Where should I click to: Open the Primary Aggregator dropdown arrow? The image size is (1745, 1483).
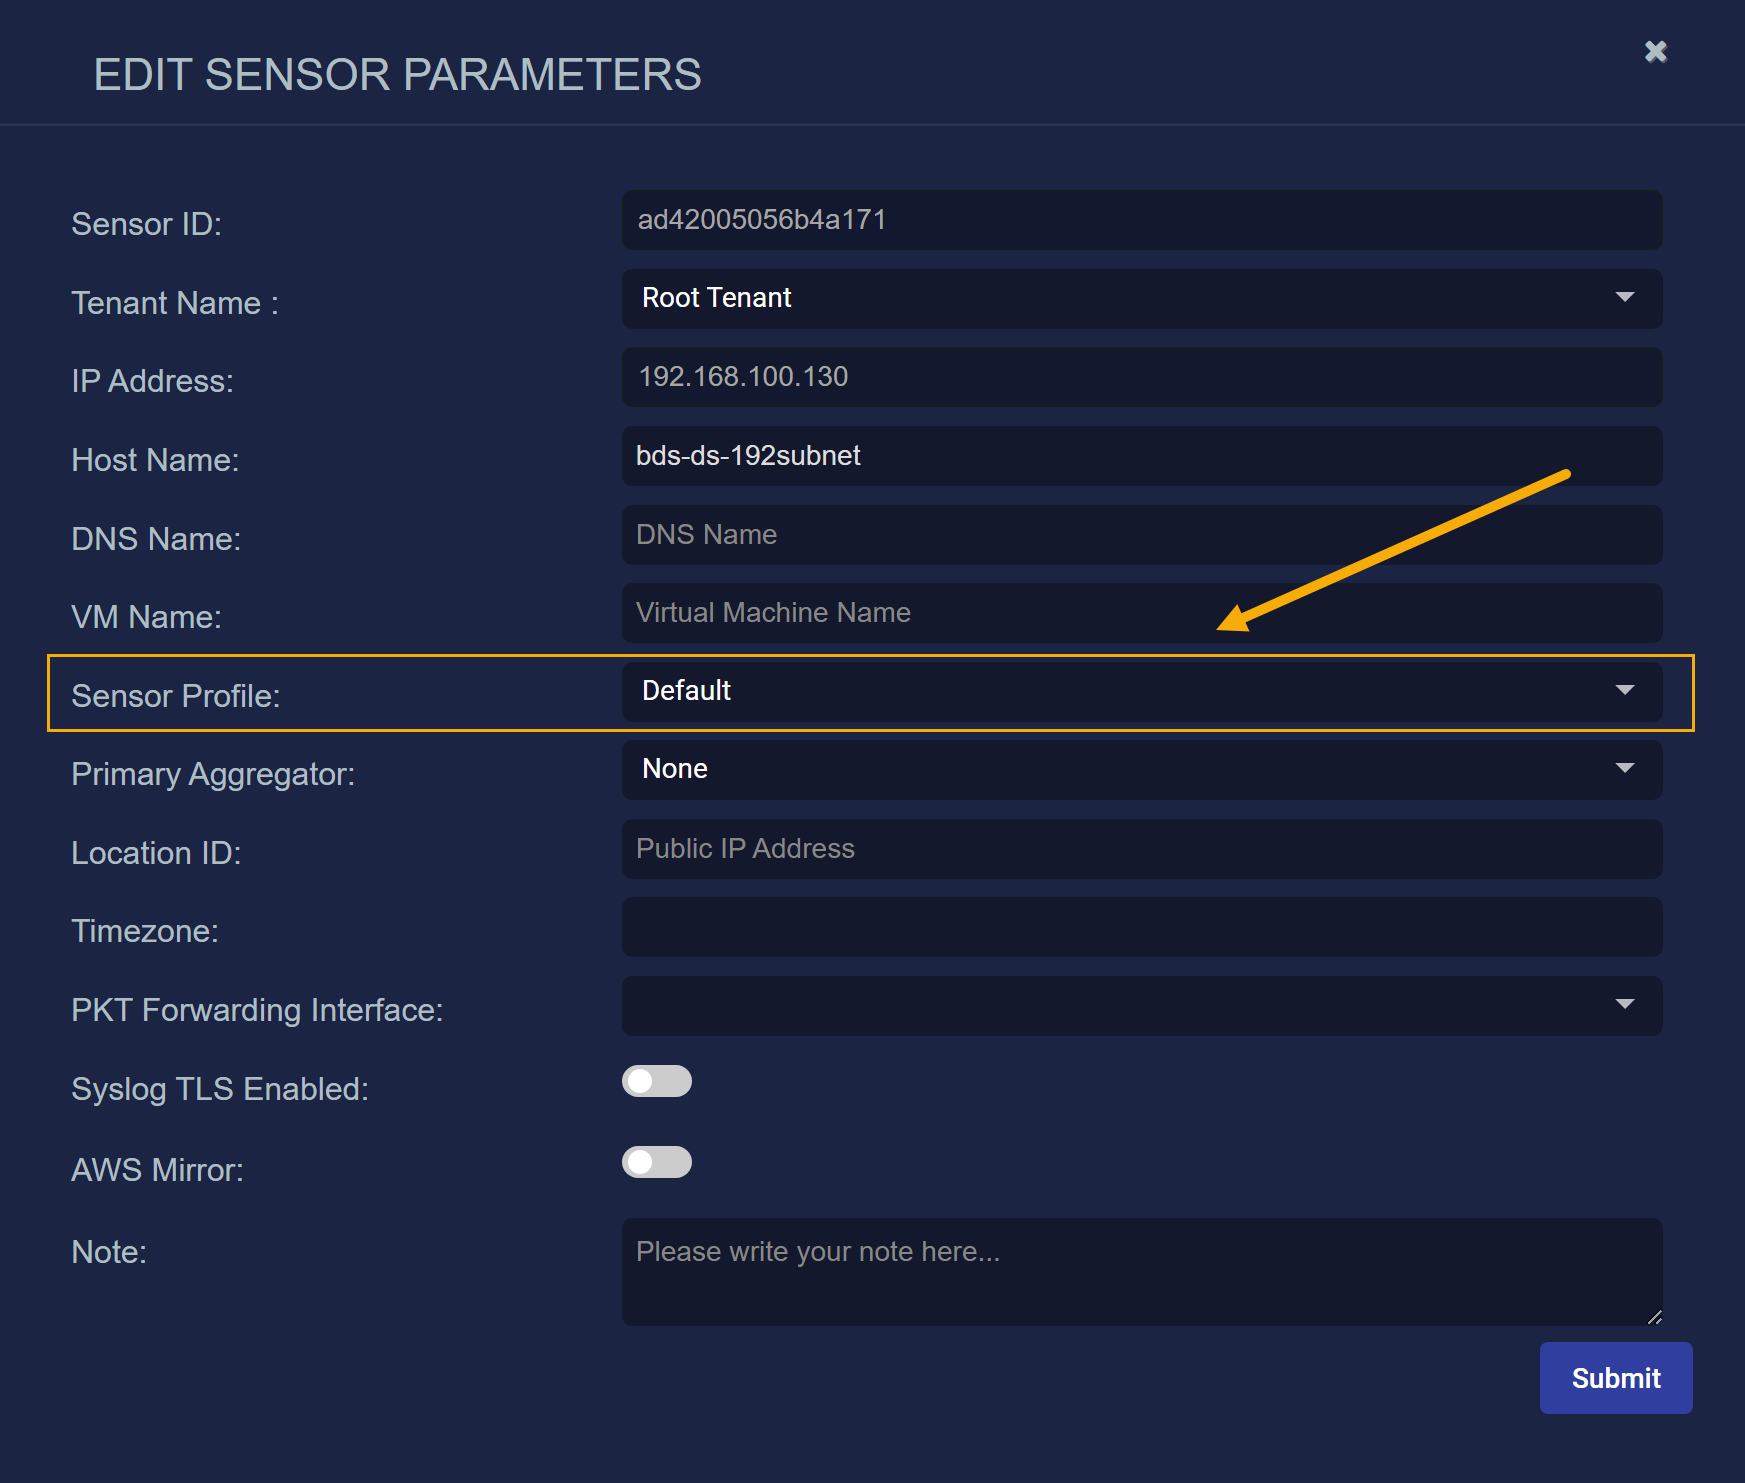(x=1625, y=769)
